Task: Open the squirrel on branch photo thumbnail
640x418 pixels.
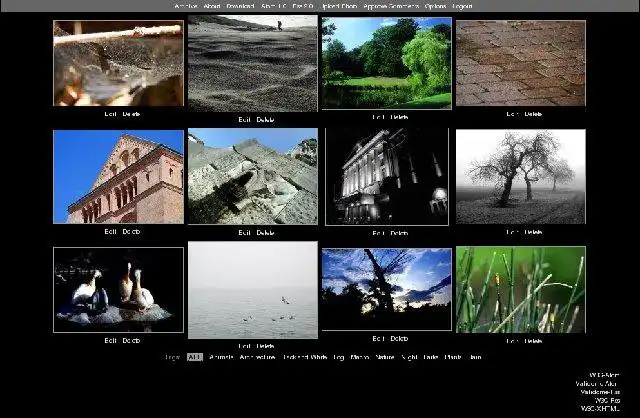Action: [118, 63]
